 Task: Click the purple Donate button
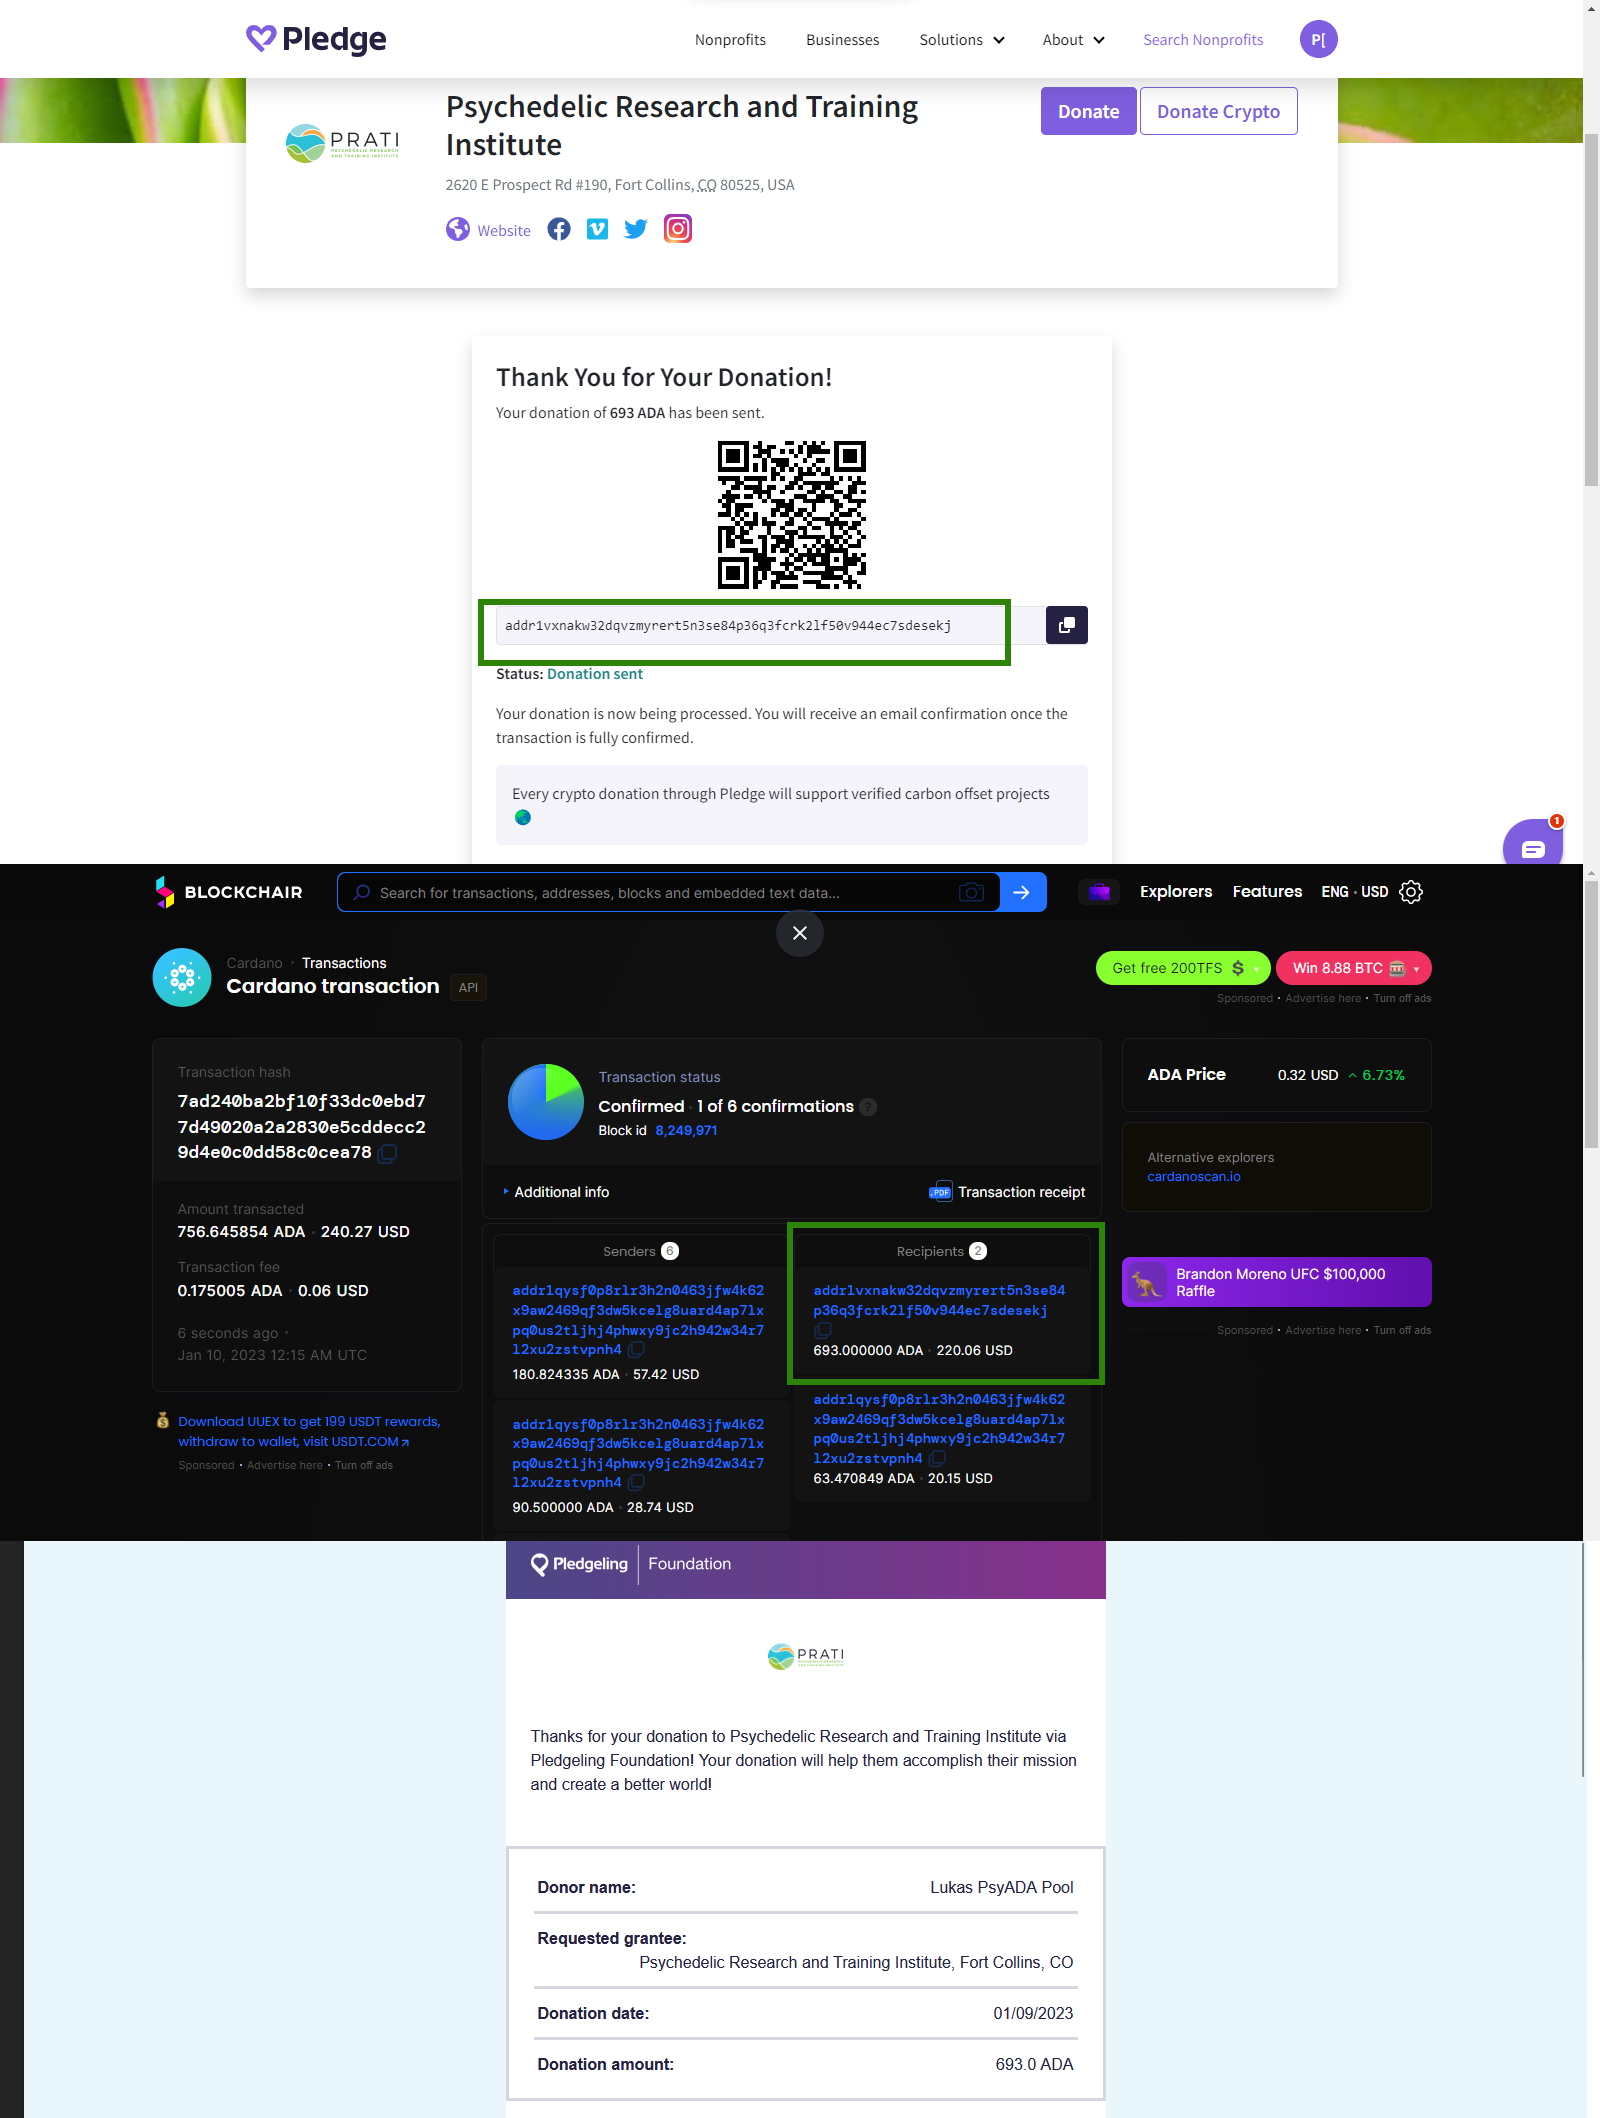coord(1088,111)
